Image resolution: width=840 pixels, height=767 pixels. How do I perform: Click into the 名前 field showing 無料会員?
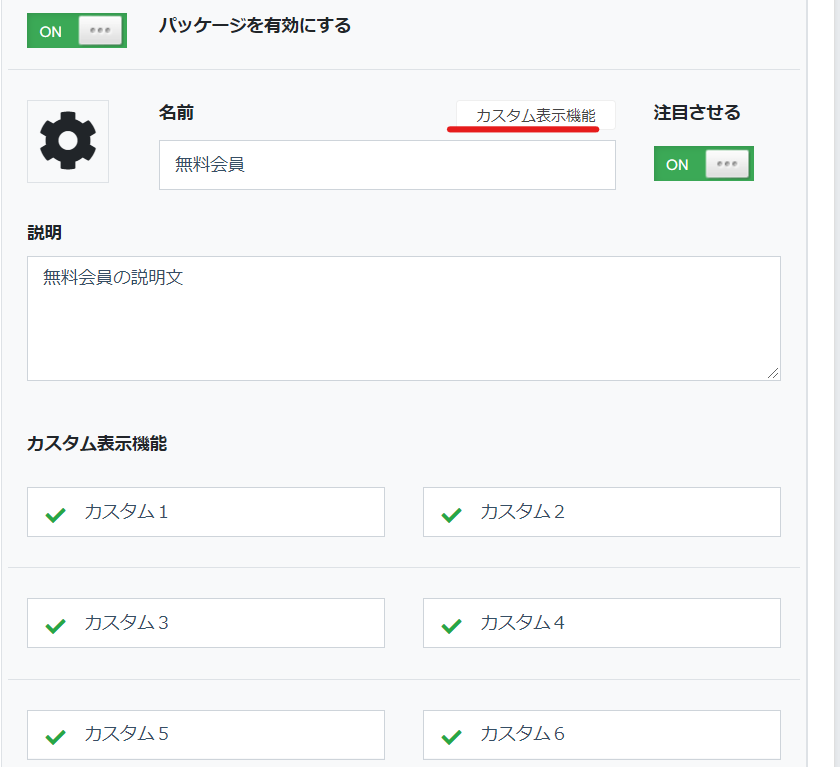pyautogui.click(x=387, y=165)
